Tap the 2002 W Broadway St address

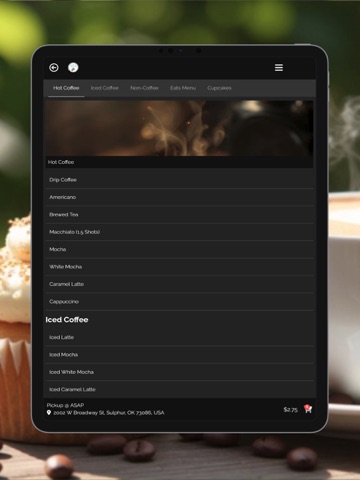click(x=109, y=413)
